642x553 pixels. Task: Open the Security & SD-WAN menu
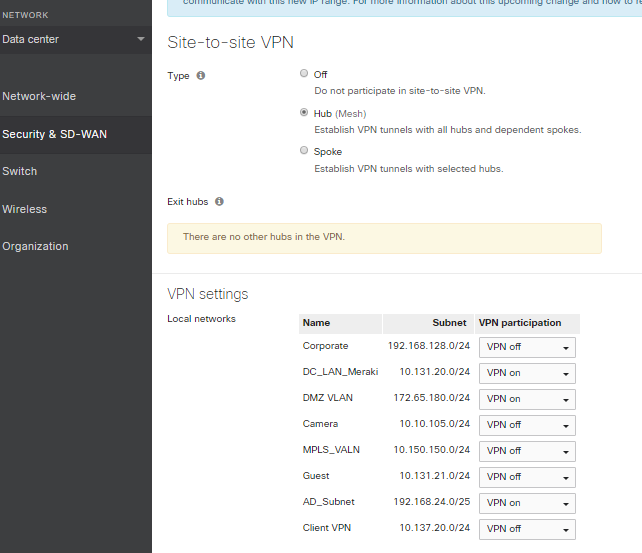[x=54, y=134]
